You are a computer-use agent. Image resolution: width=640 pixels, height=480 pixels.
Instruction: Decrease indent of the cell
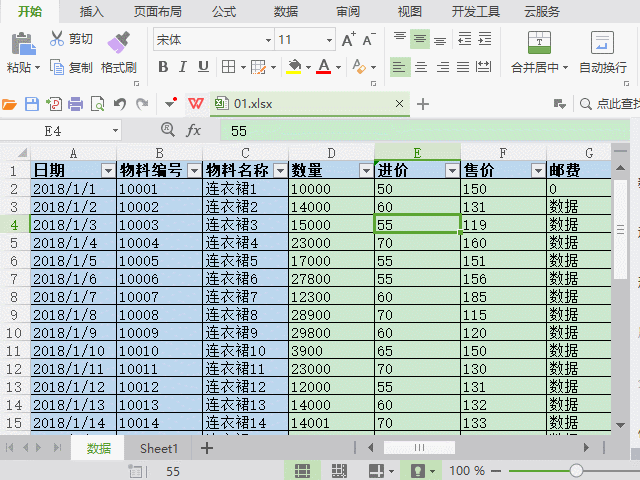coord(464,39)
